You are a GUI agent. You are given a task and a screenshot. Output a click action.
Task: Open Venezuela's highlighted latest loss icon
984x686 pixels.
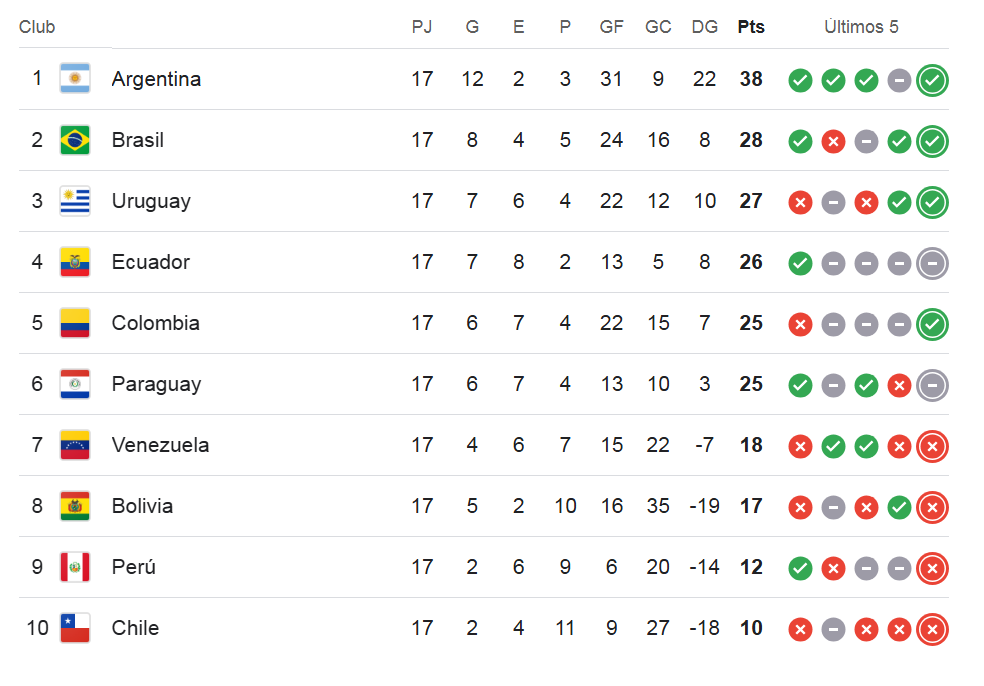[932, 446]
